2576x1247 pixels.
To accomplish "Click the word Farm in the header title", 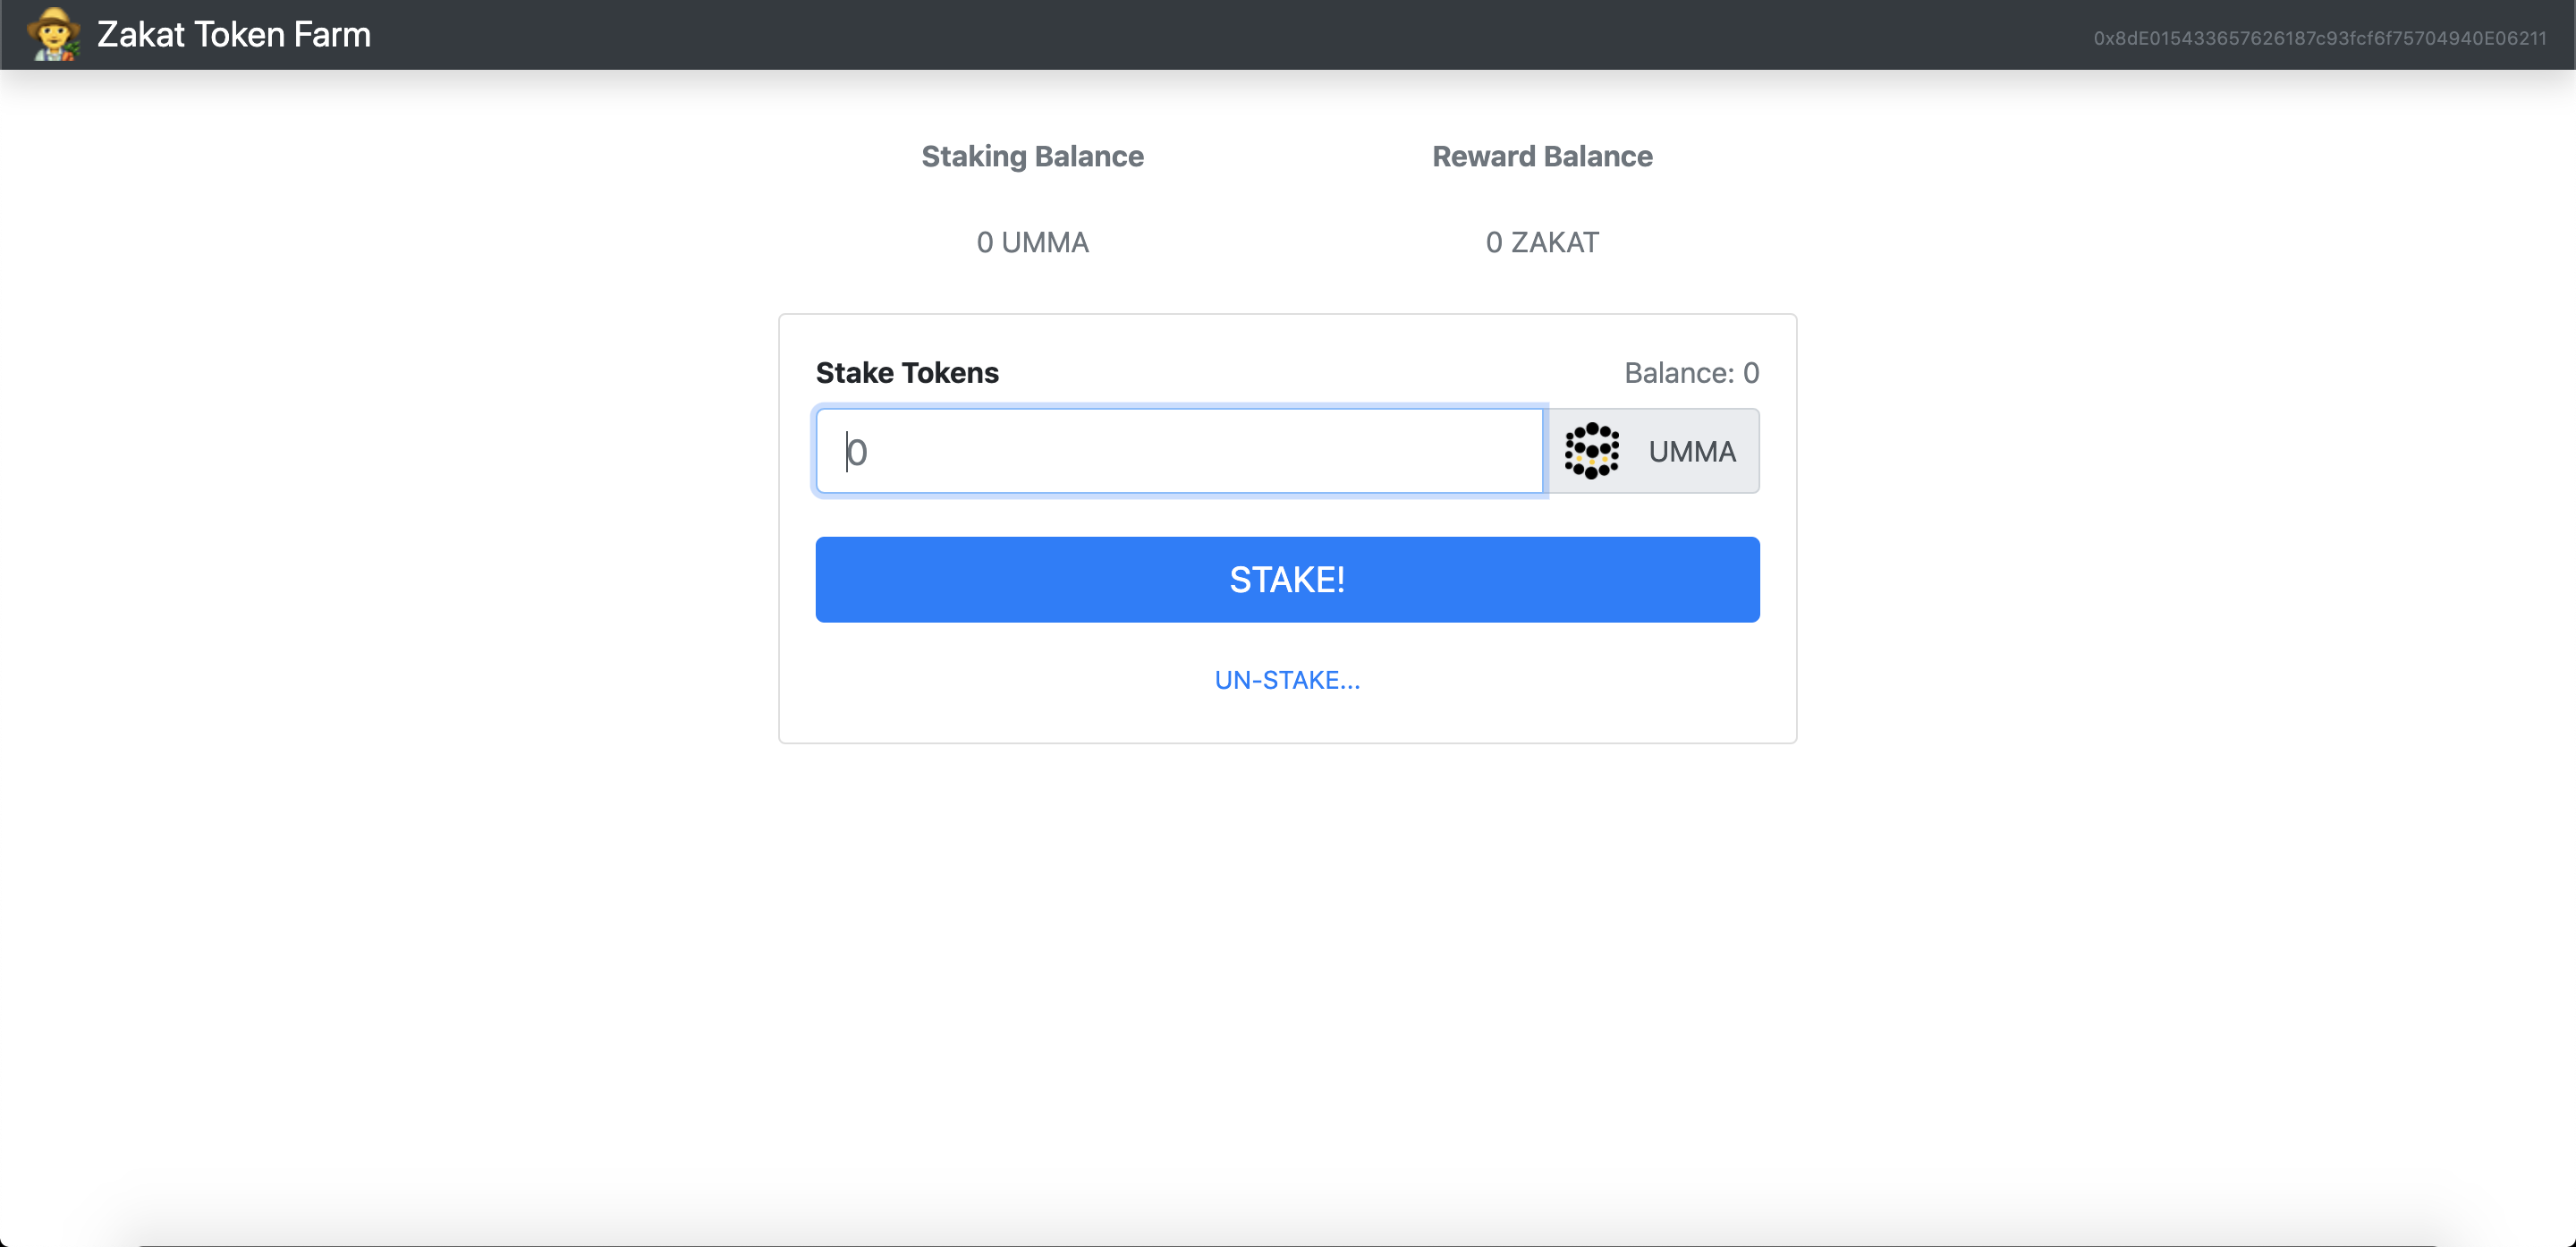I will [x=332, y=35].
